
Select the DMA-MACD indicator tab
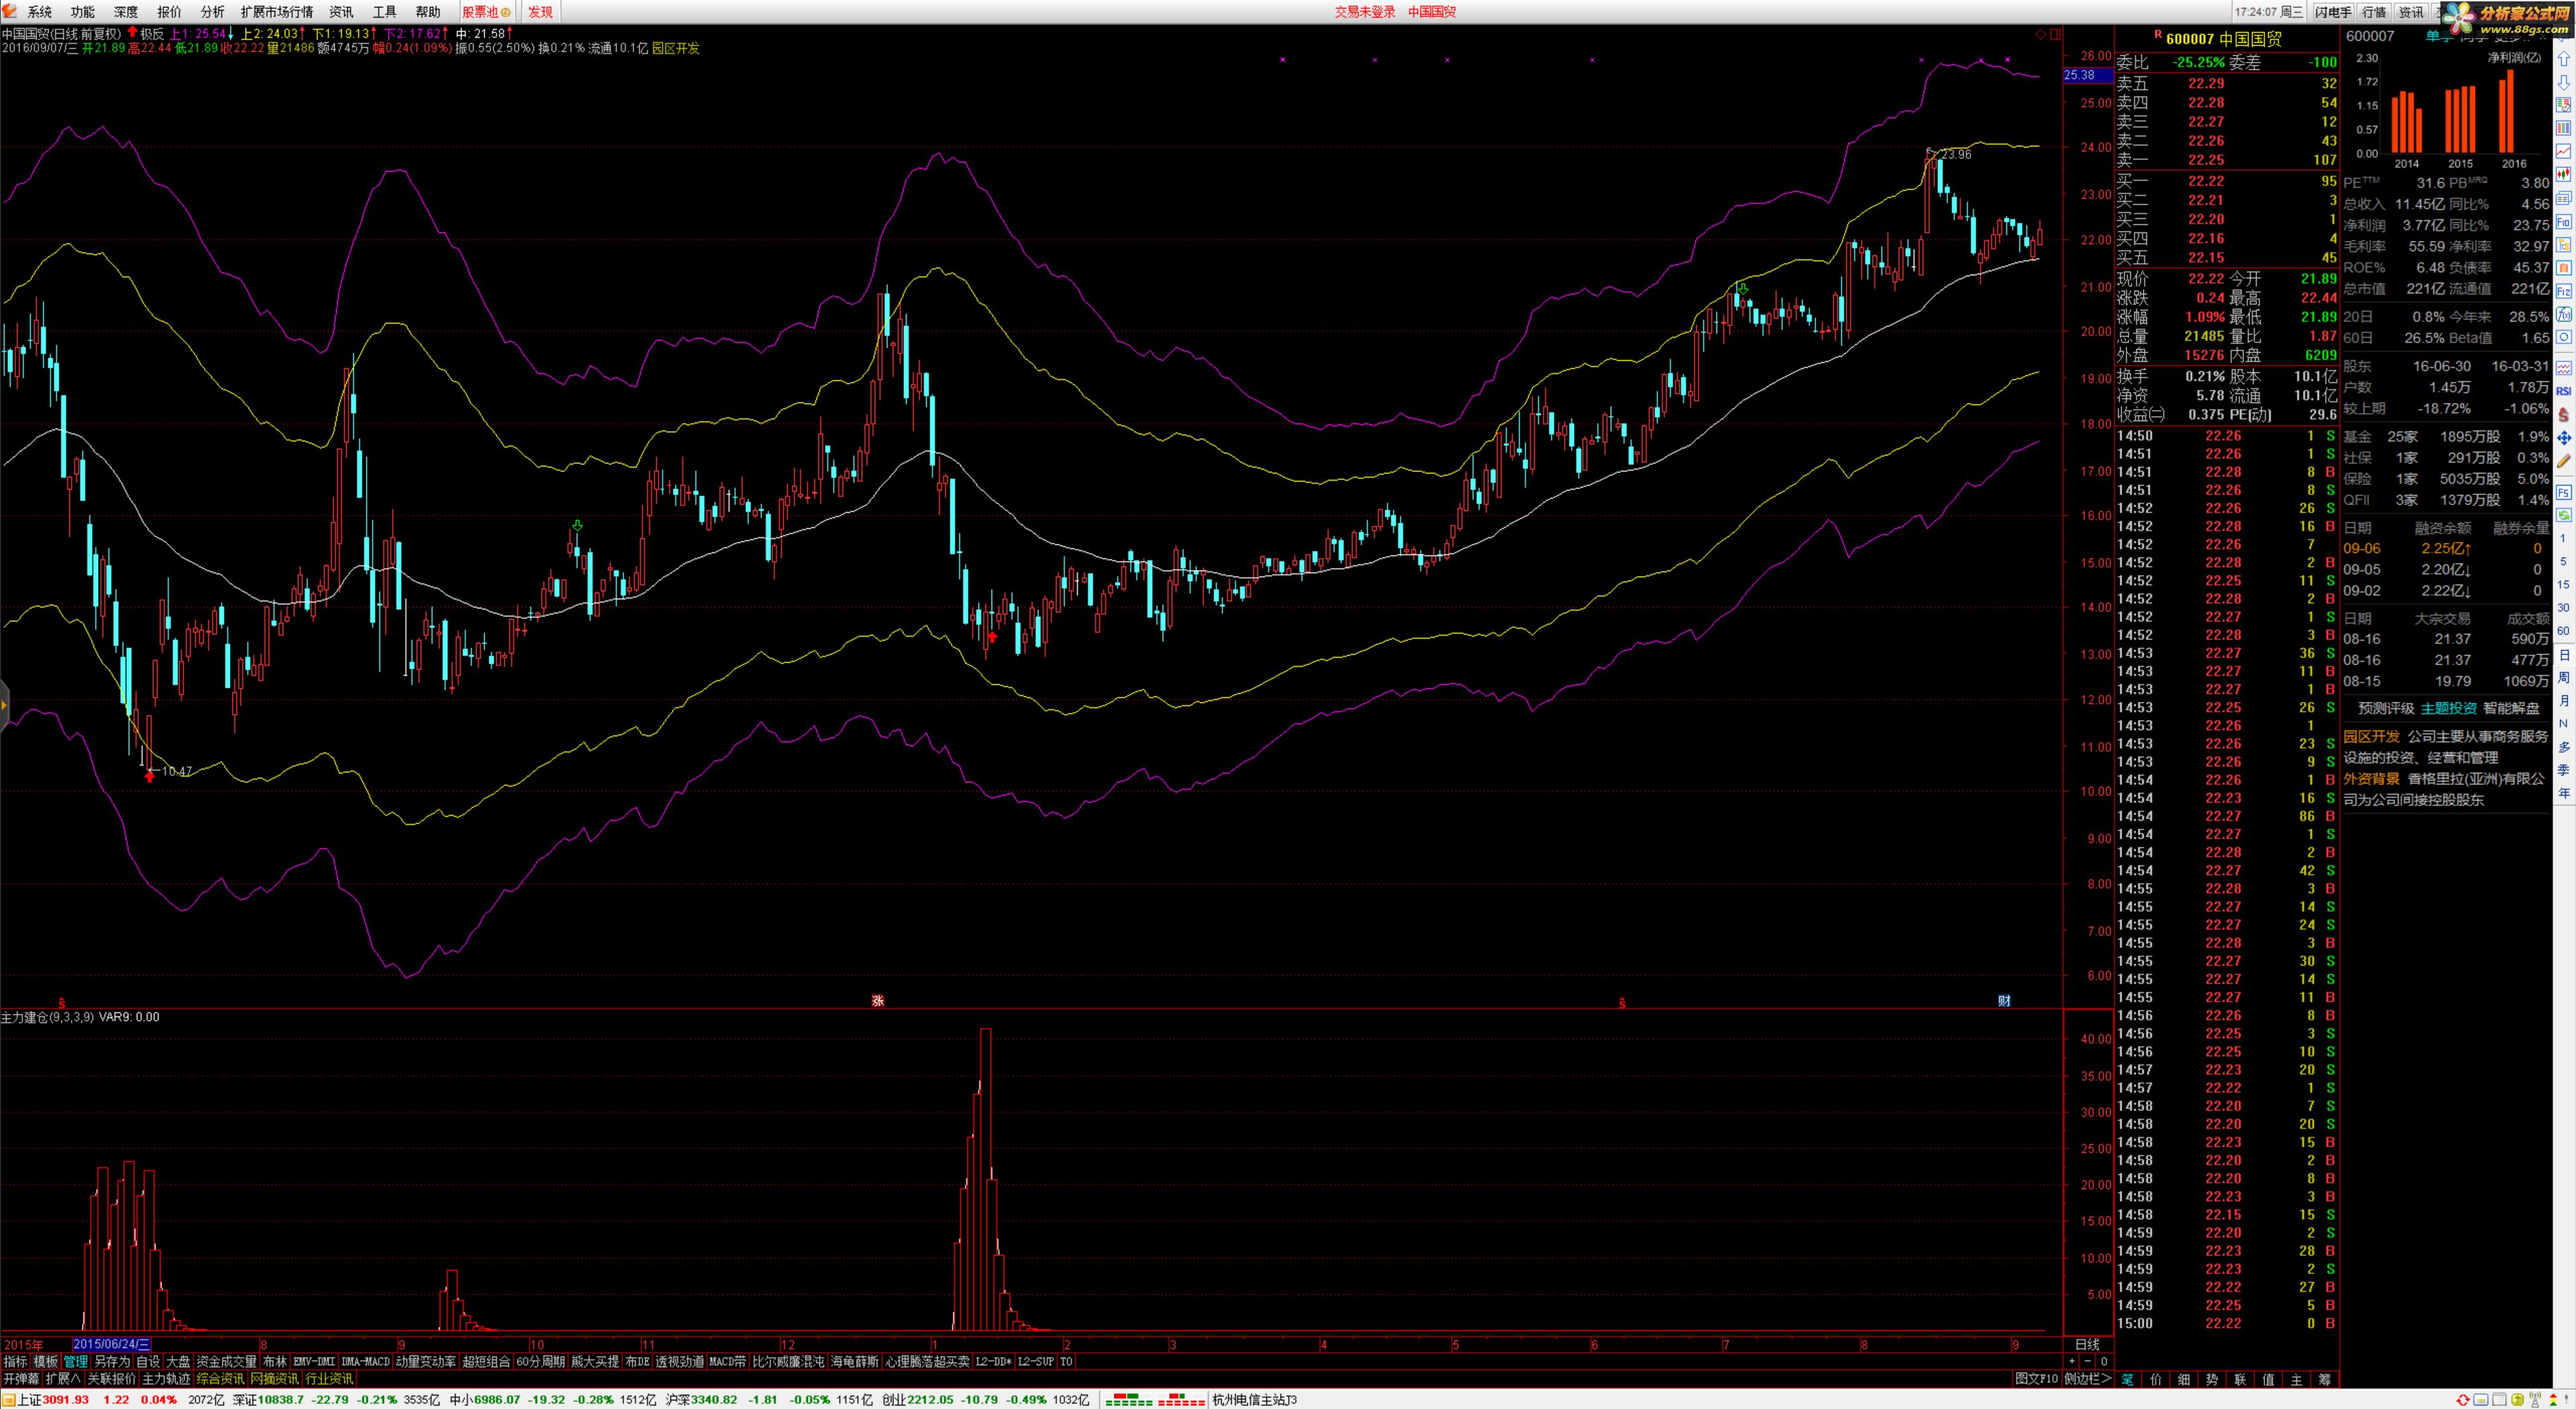(365, 1361)
